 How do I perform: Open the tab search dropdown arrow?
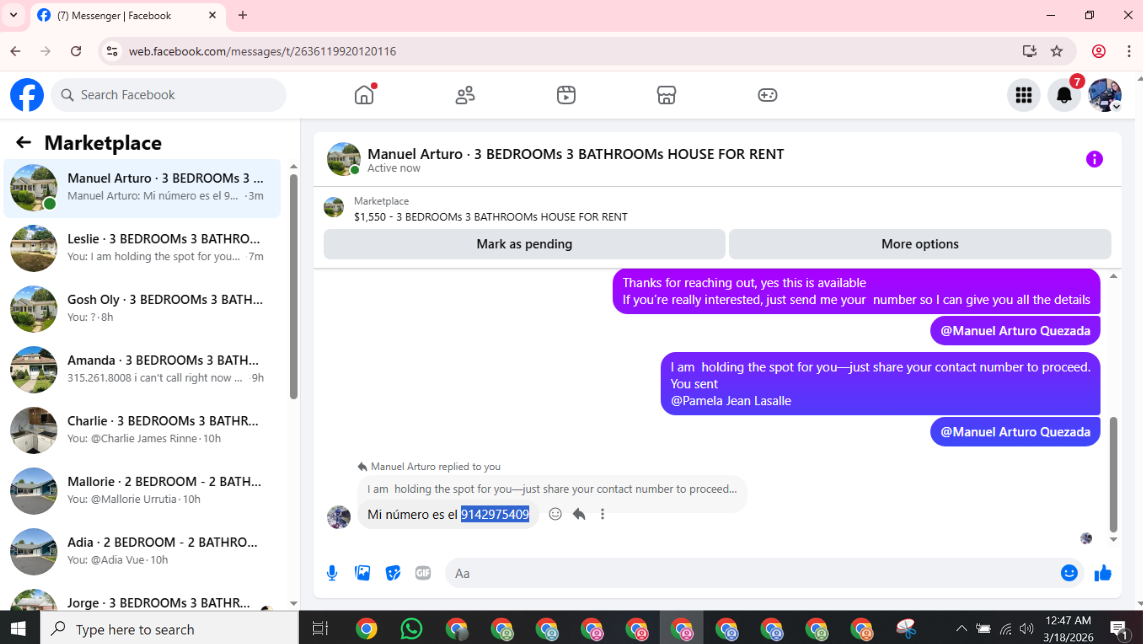(x=13, y=15)
